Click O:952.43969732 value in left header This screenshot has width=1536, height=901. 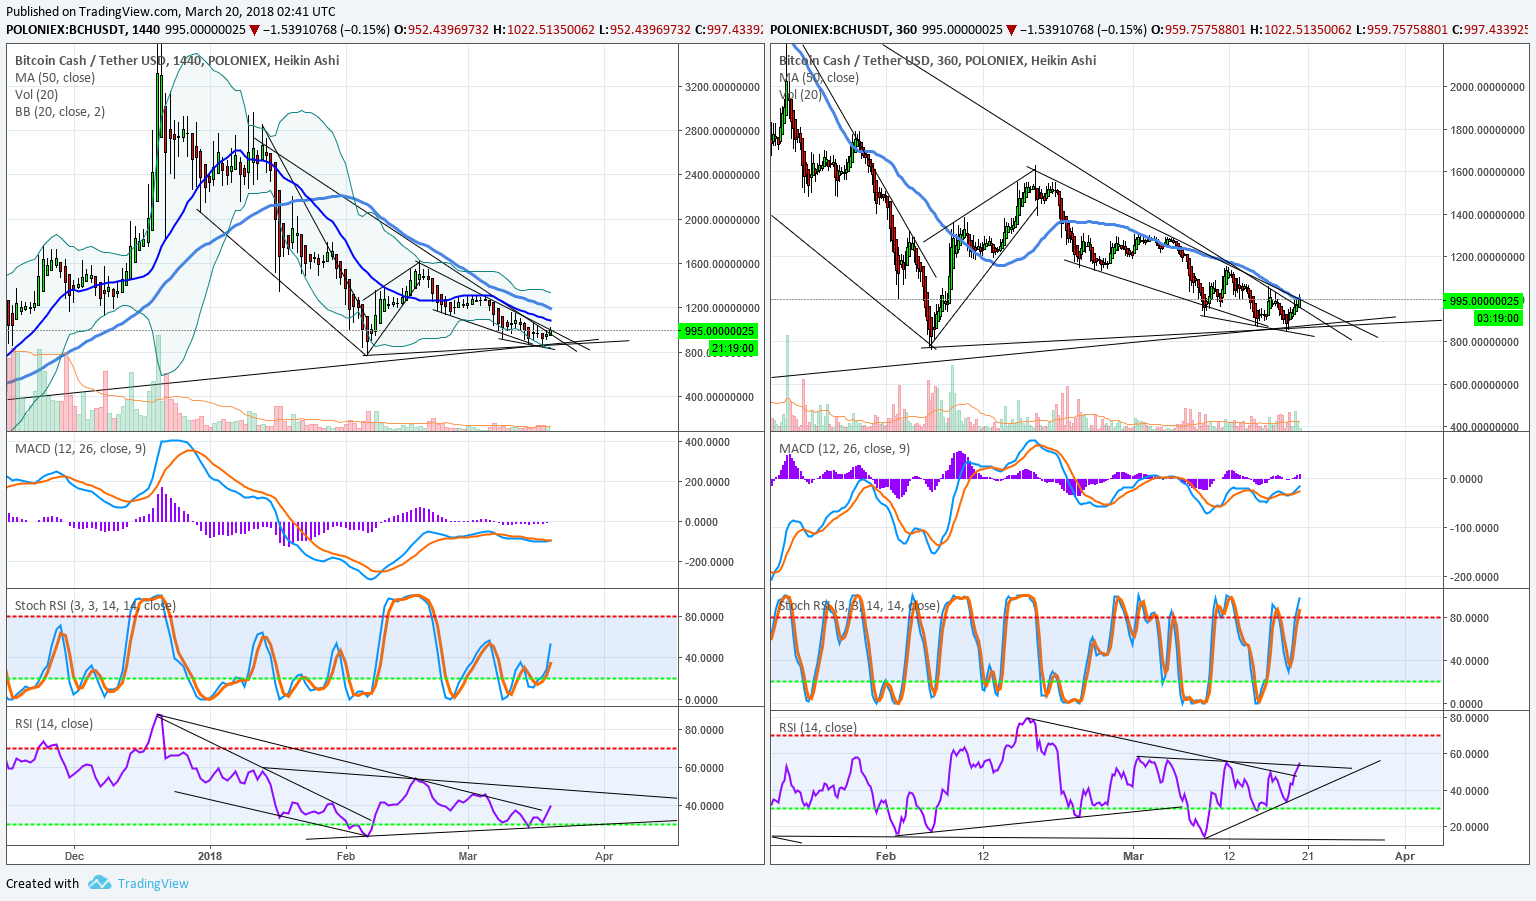click(x=443, y=29)
